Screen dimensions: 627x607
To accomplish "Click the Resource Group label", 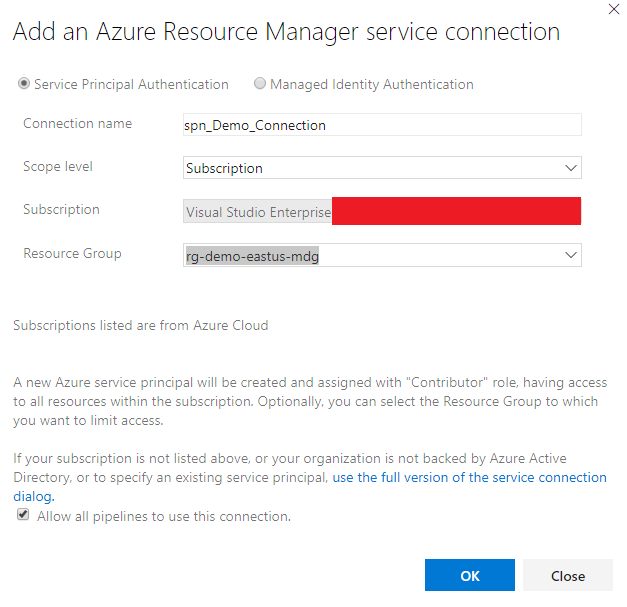I will point(72,254).
